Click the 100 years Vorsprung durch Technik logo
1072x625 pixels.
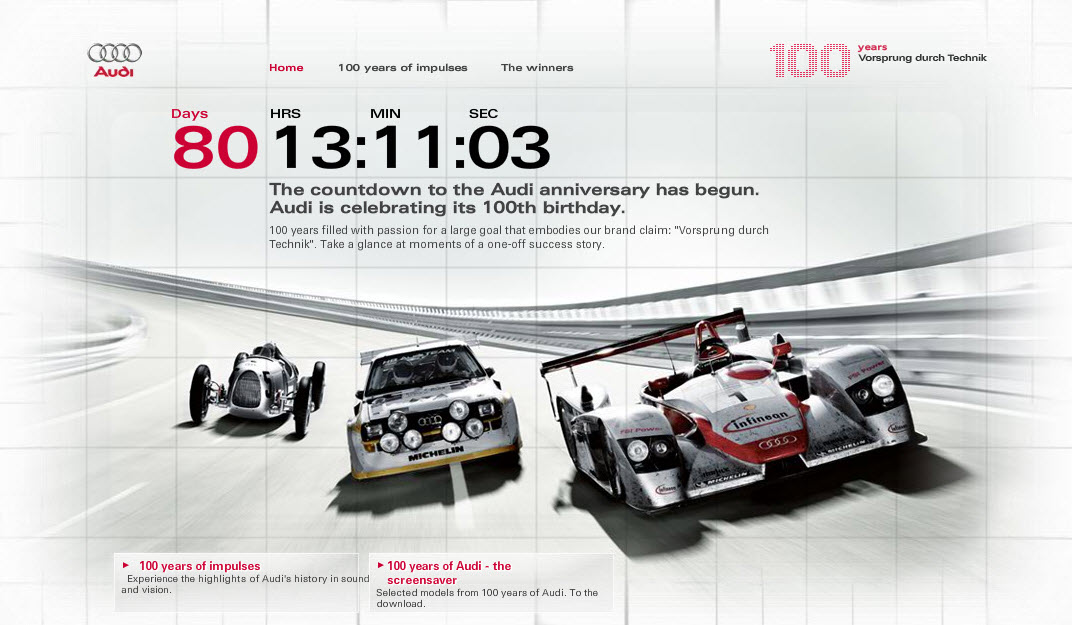(878, 59)
